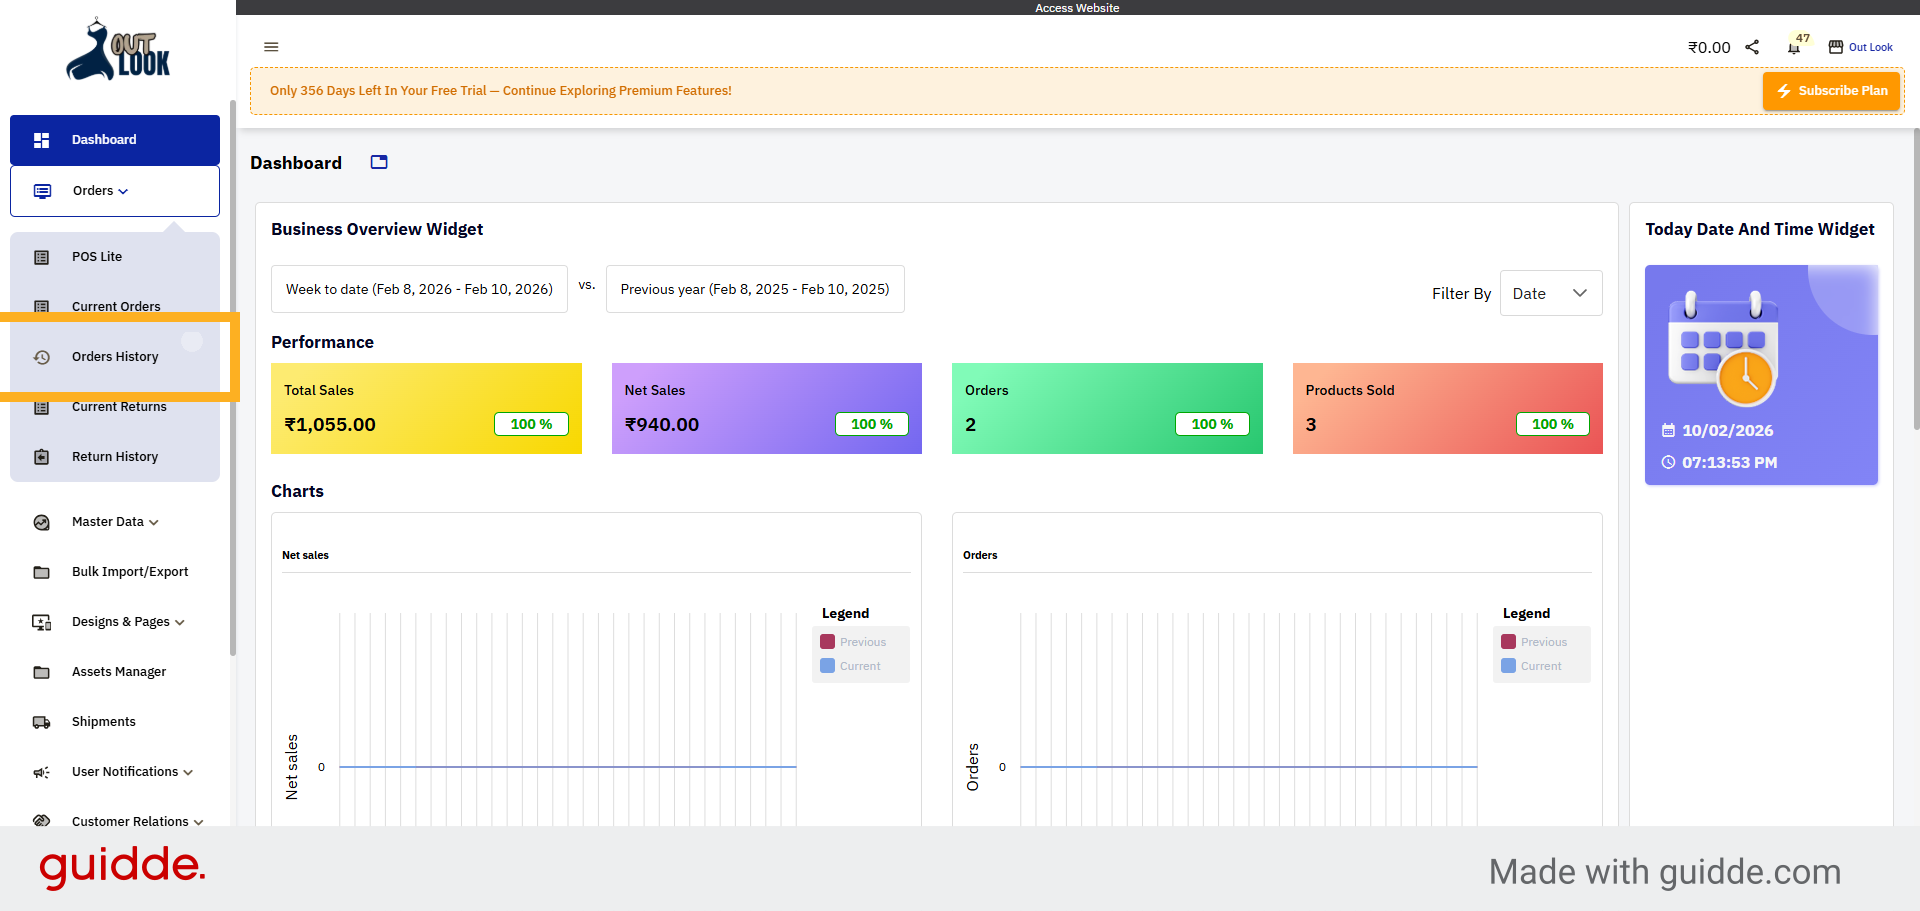Click the share icon in the top bar
Viewport: 1920px width, 911px height.
click(x=1752, y=46)
